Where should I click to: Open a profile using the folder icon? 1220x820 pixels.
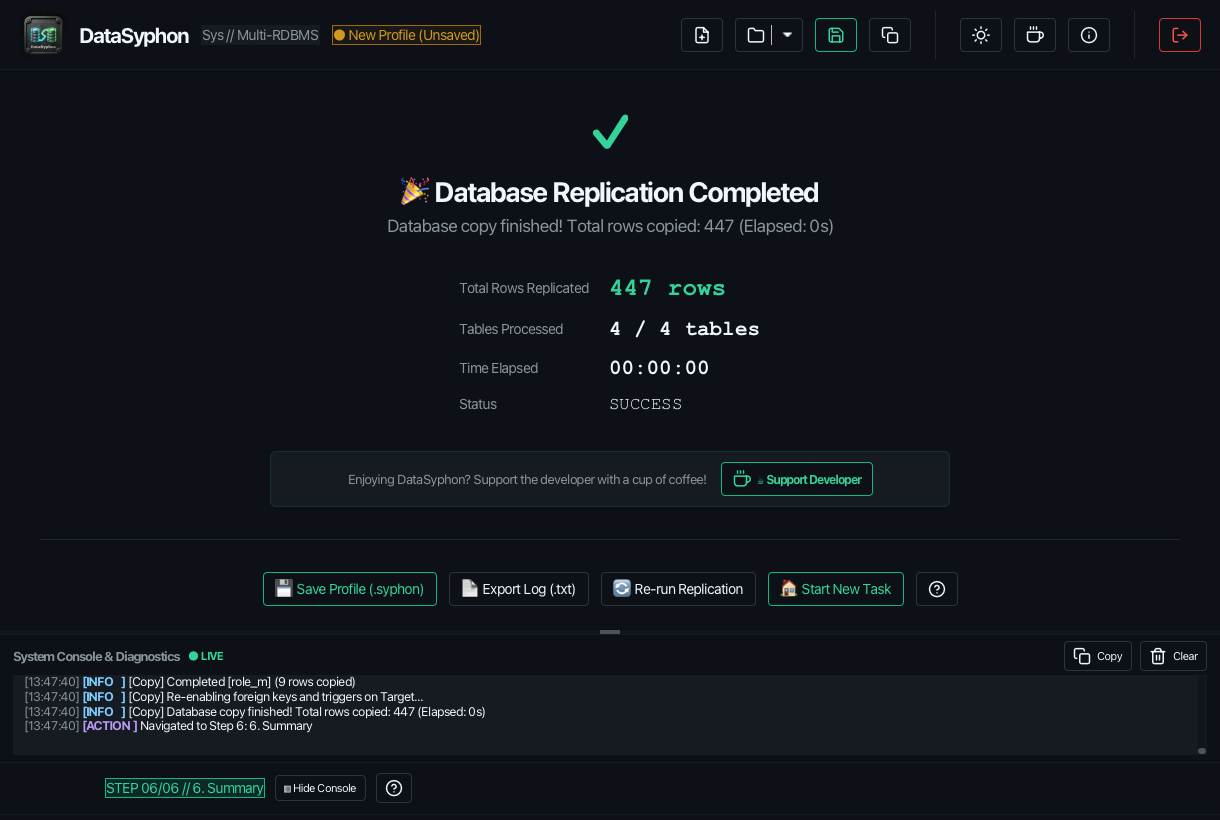point(755,35)
